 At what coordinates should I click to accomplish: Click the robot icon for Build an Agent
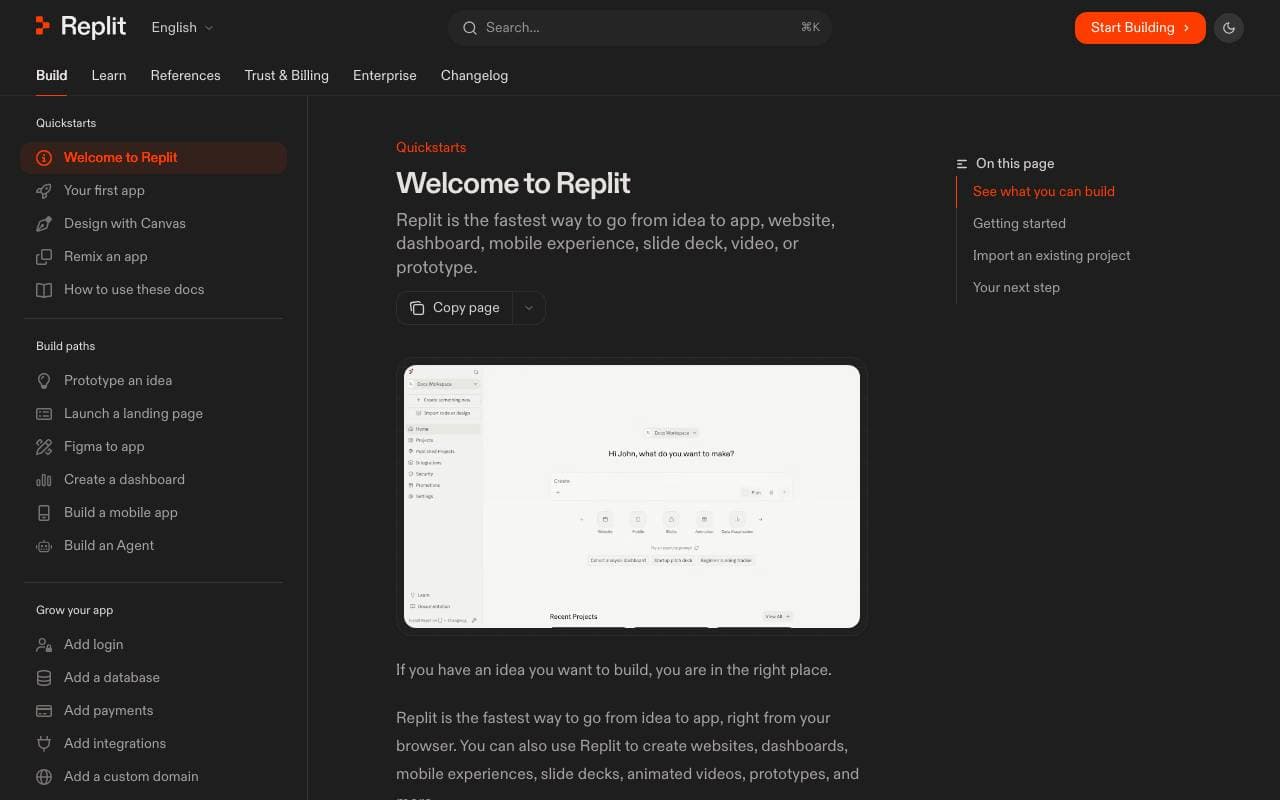[44, 546]
